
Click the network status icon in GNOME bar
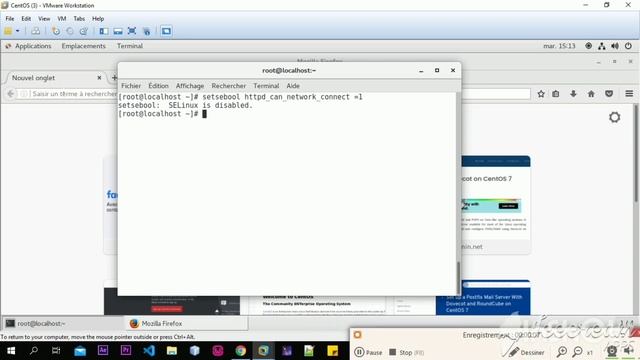602,46
